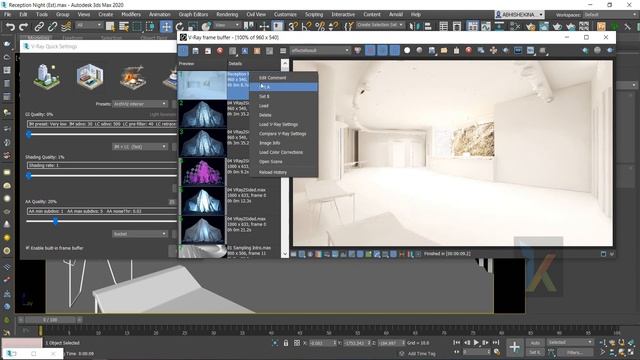Viewport: 640px width, 360px height.
Task: Click the history list scroll-down arrow
Action: tap(285, 253)
